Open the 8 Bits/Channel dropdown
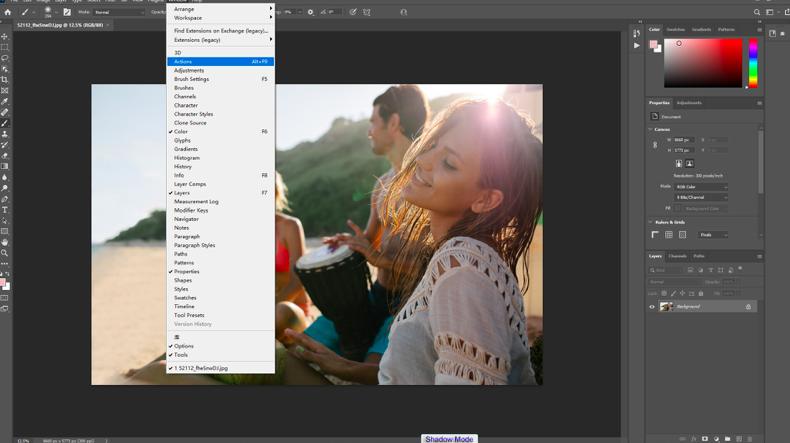 701,198
